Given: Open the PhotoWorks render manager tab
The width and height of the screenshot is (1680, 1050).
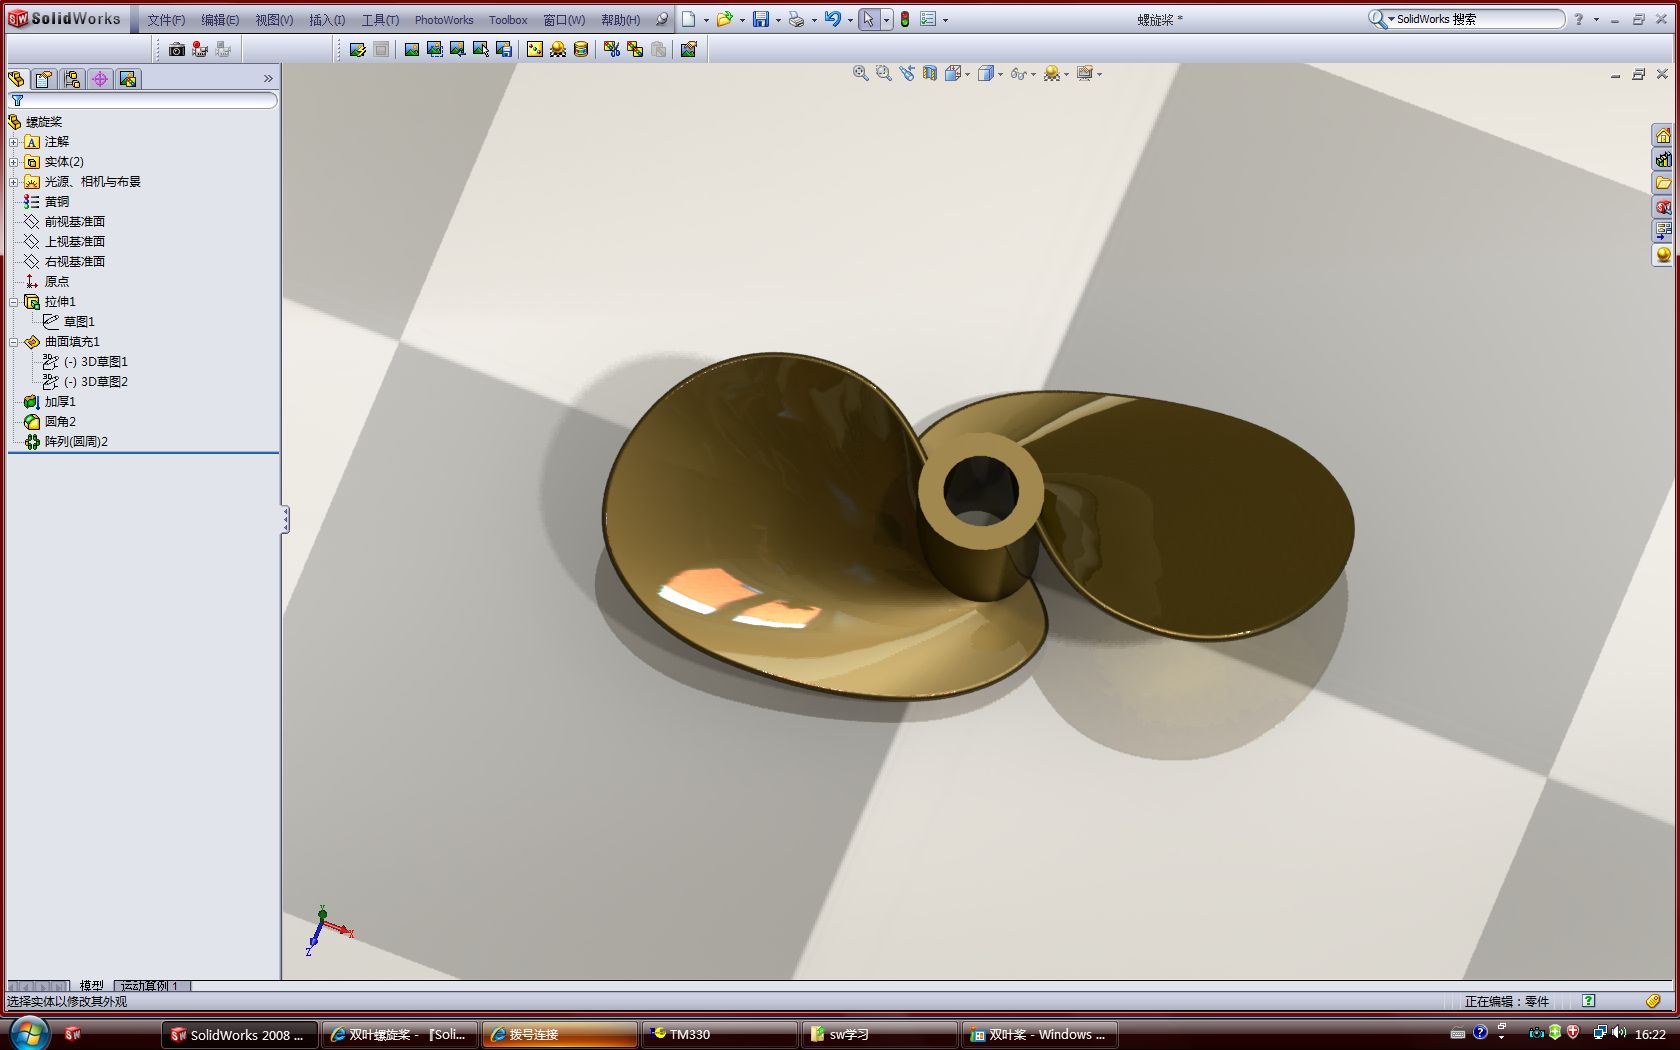Looking at the screenshot, I should pos(128,79).
